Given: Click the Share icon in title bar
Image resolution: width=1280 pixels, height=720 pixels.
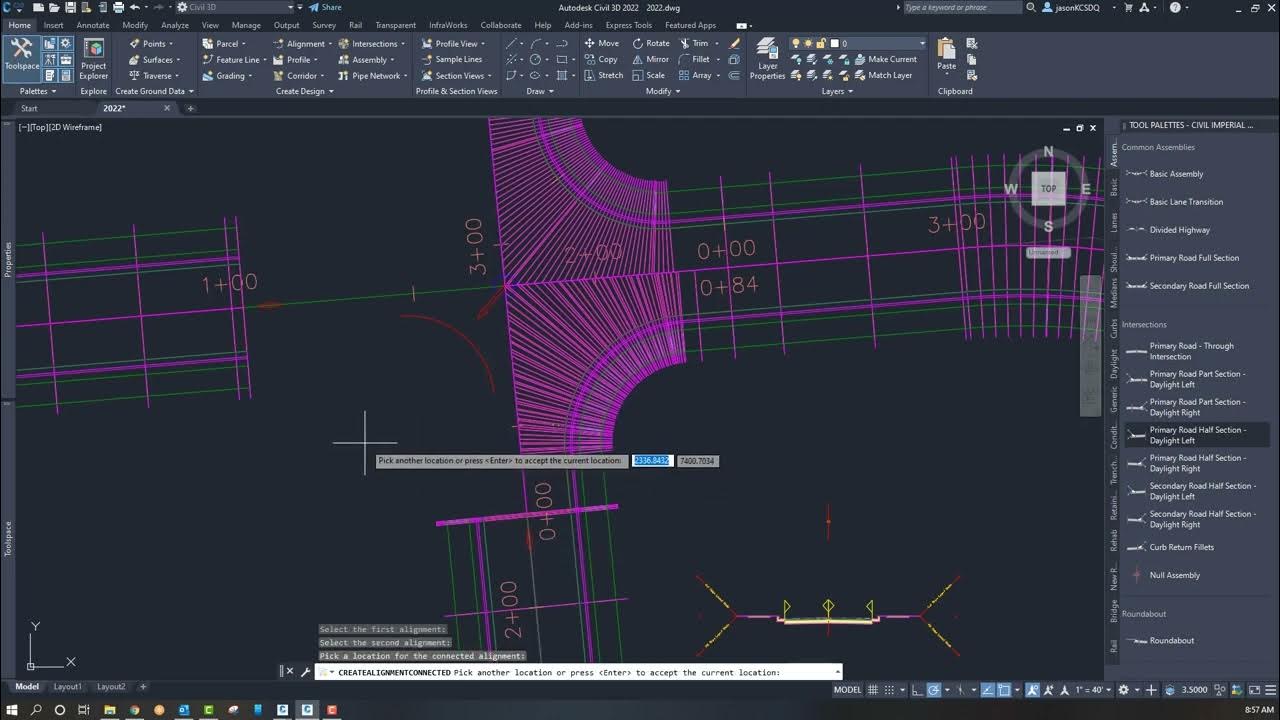Looking at the screenshot, I should 324,7.
